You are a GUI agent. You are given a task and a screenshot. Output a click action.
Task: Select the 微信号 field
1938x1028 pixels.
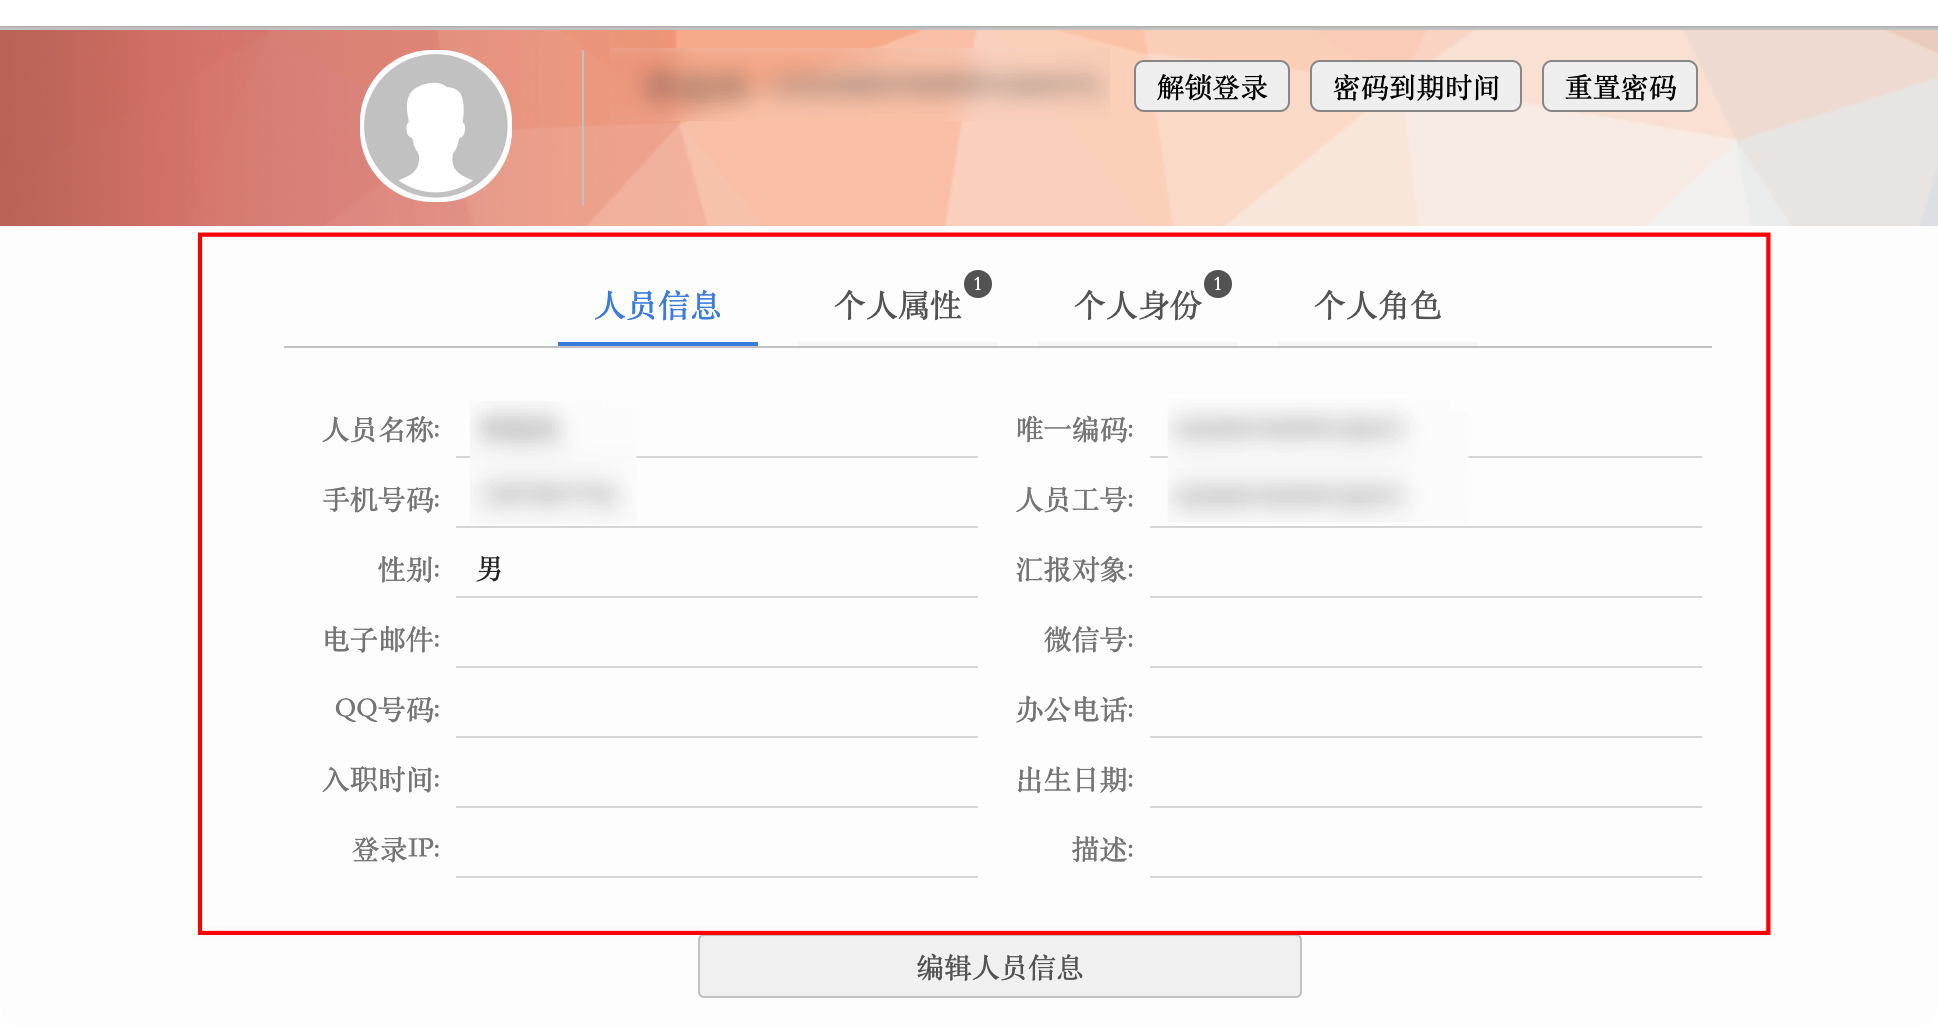(x=1425, y=640)
